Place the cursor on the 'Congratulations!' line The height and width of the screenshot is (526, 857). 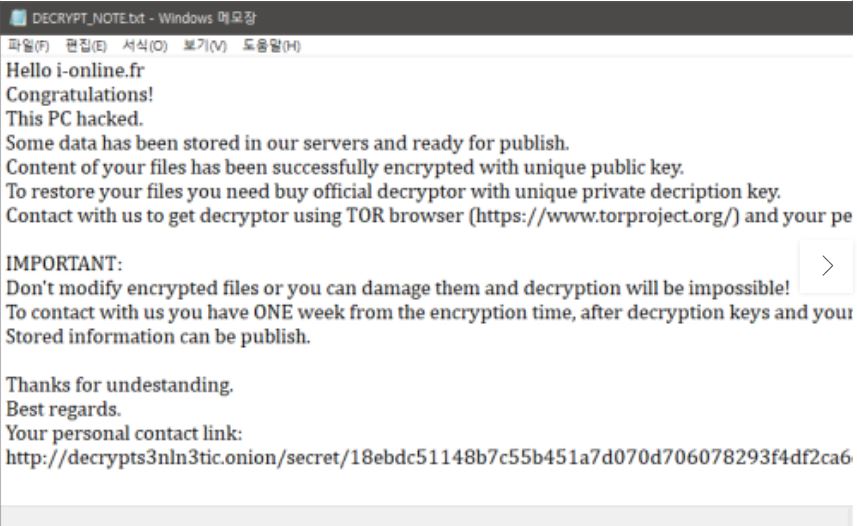[80, 95]
